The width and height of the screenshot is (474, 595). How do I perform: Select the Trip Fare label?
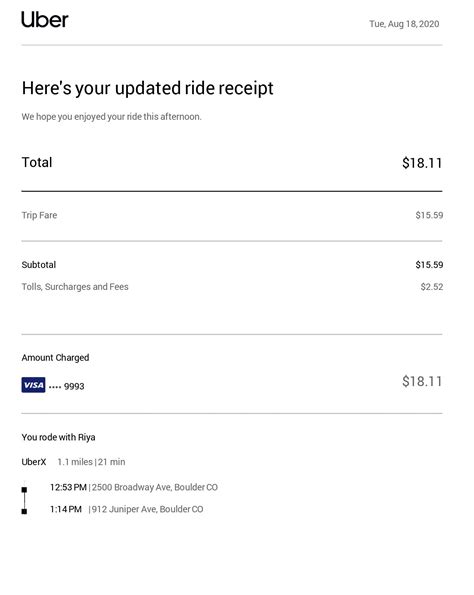39,215
